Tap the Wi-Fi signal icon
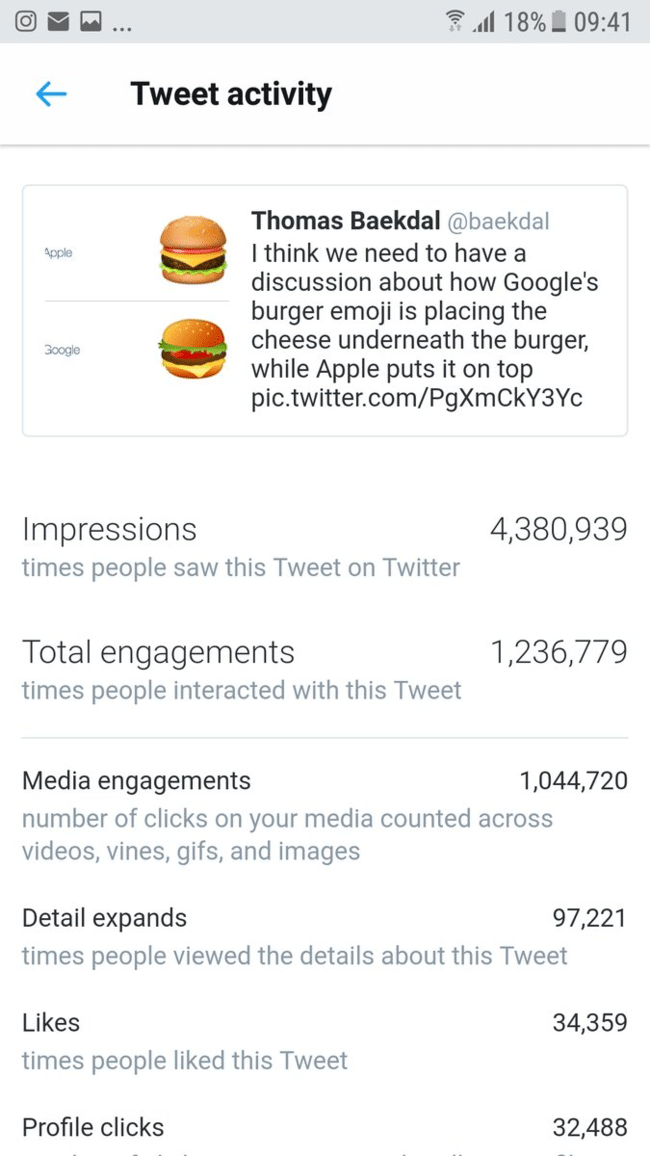Image resolution: width=650 pixels, height=1156 pixels. (457, 21)
